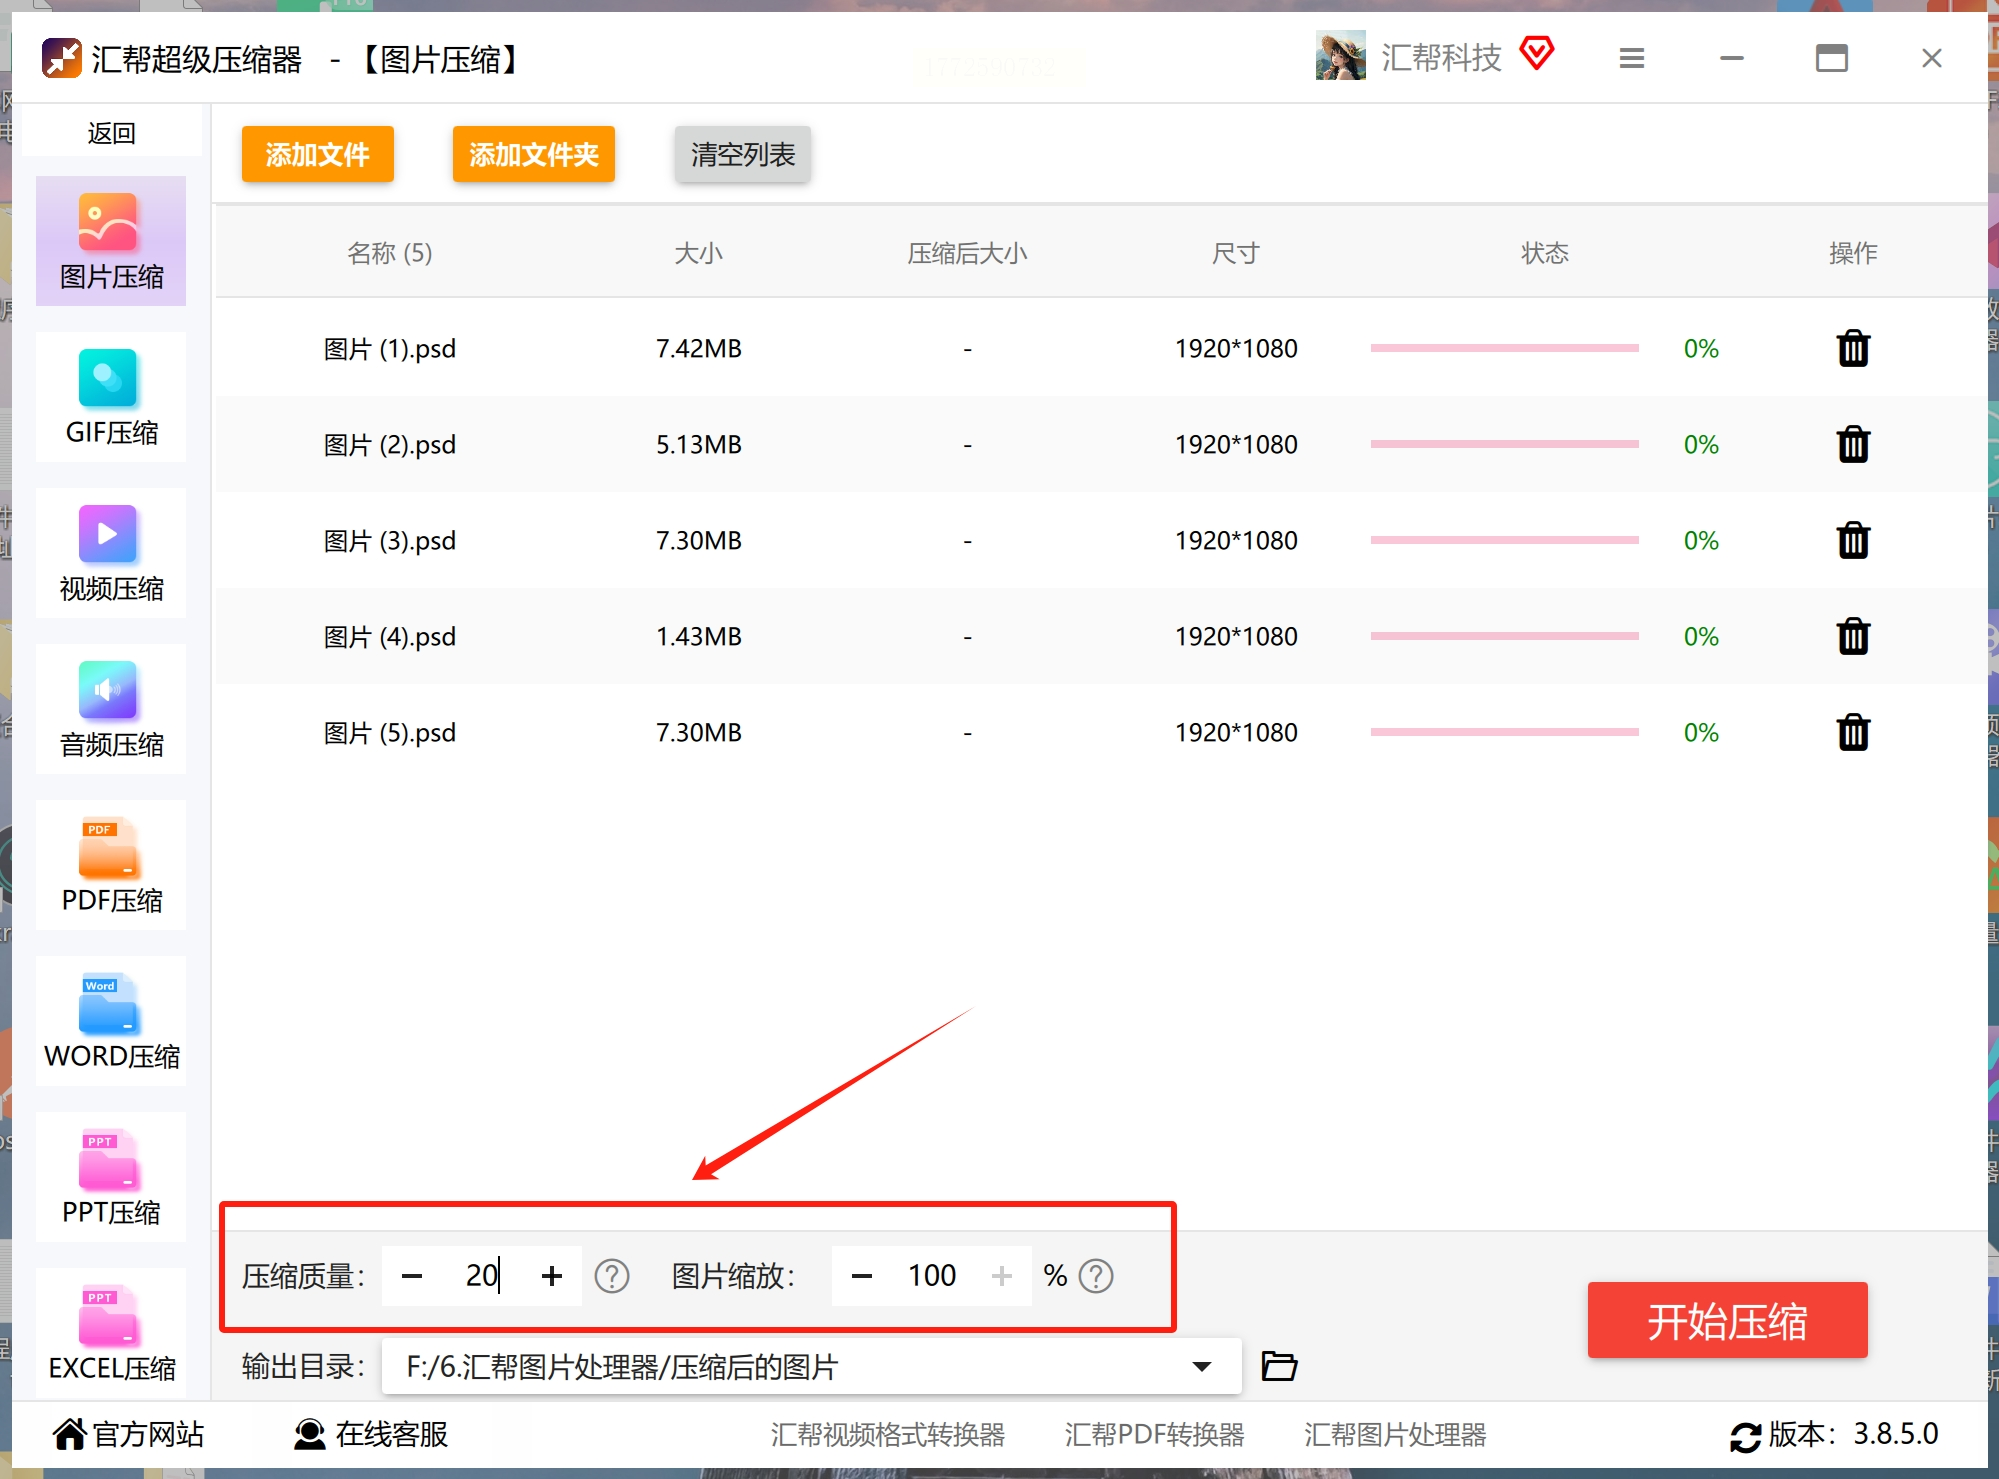Click 压缩质量 value input field

(481, 1276)
